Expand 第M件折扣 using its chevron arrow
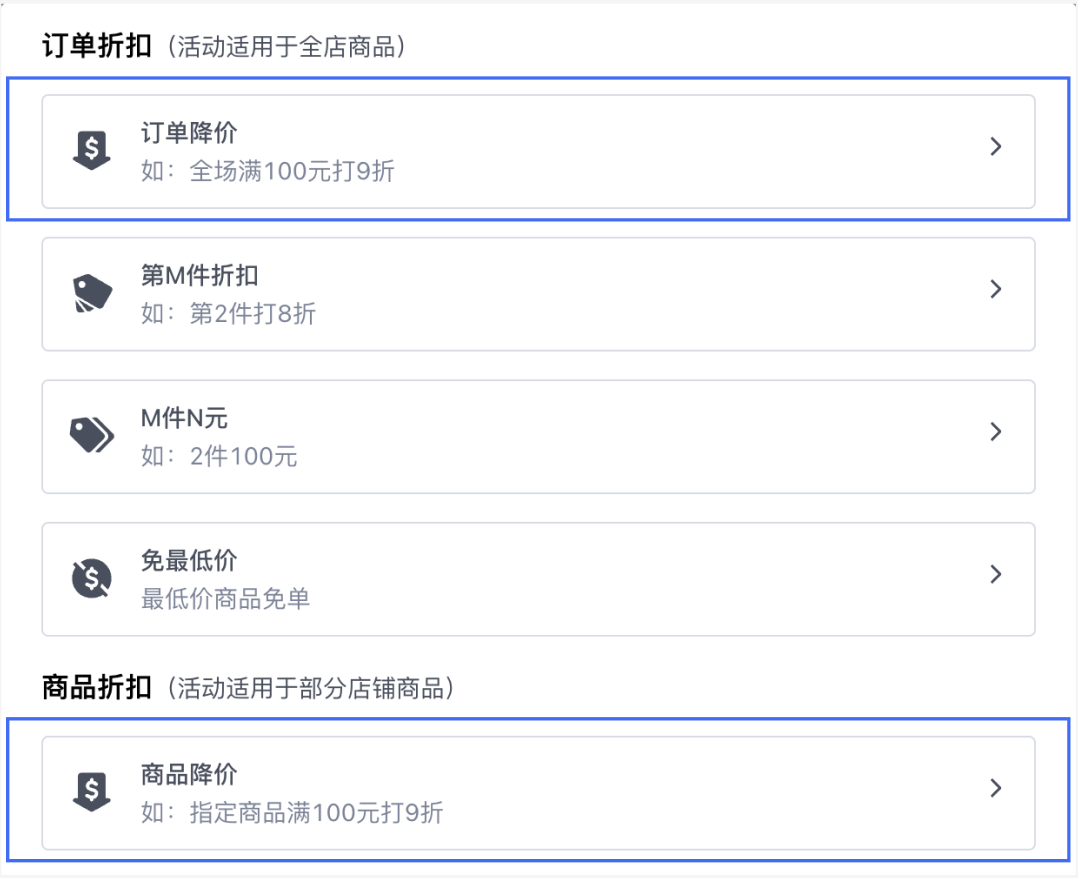The height and width of the screenshot is (878, 1078). pos(996,289)
